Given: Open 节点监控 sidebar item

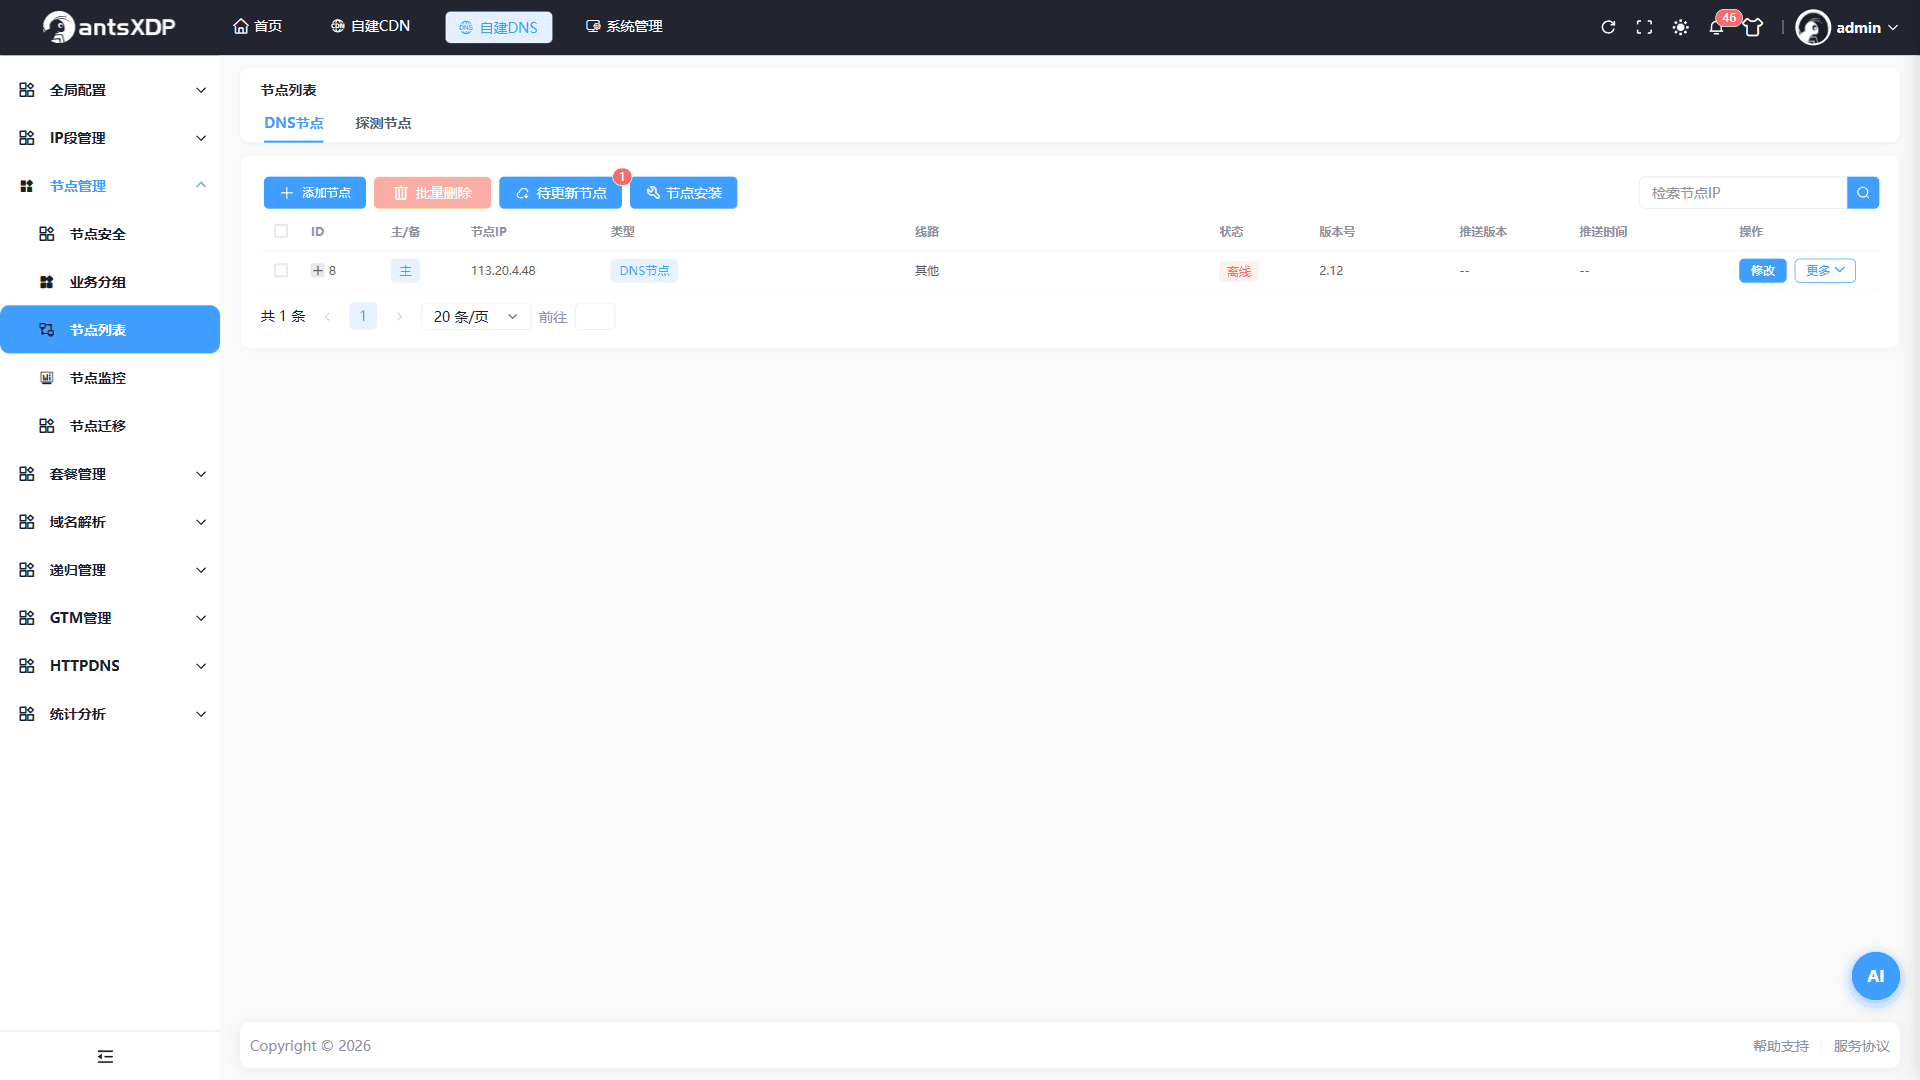Looking at the screenshot, I should [x=110, y=378].
